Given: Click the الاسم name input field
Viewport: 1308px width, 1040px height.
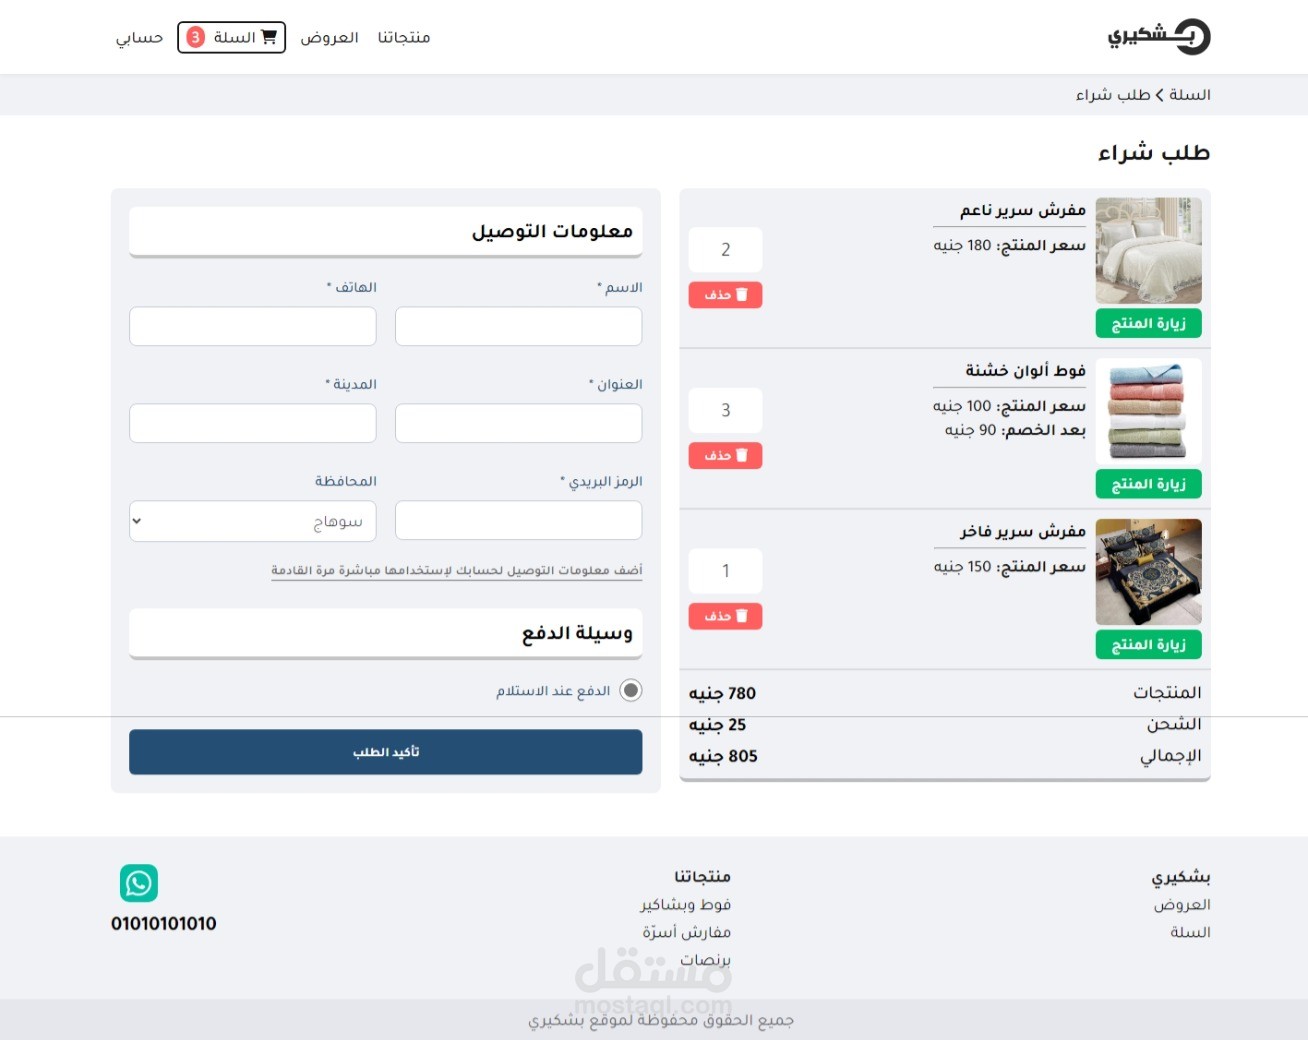Looking at the screenshot, I should (519, 326).
